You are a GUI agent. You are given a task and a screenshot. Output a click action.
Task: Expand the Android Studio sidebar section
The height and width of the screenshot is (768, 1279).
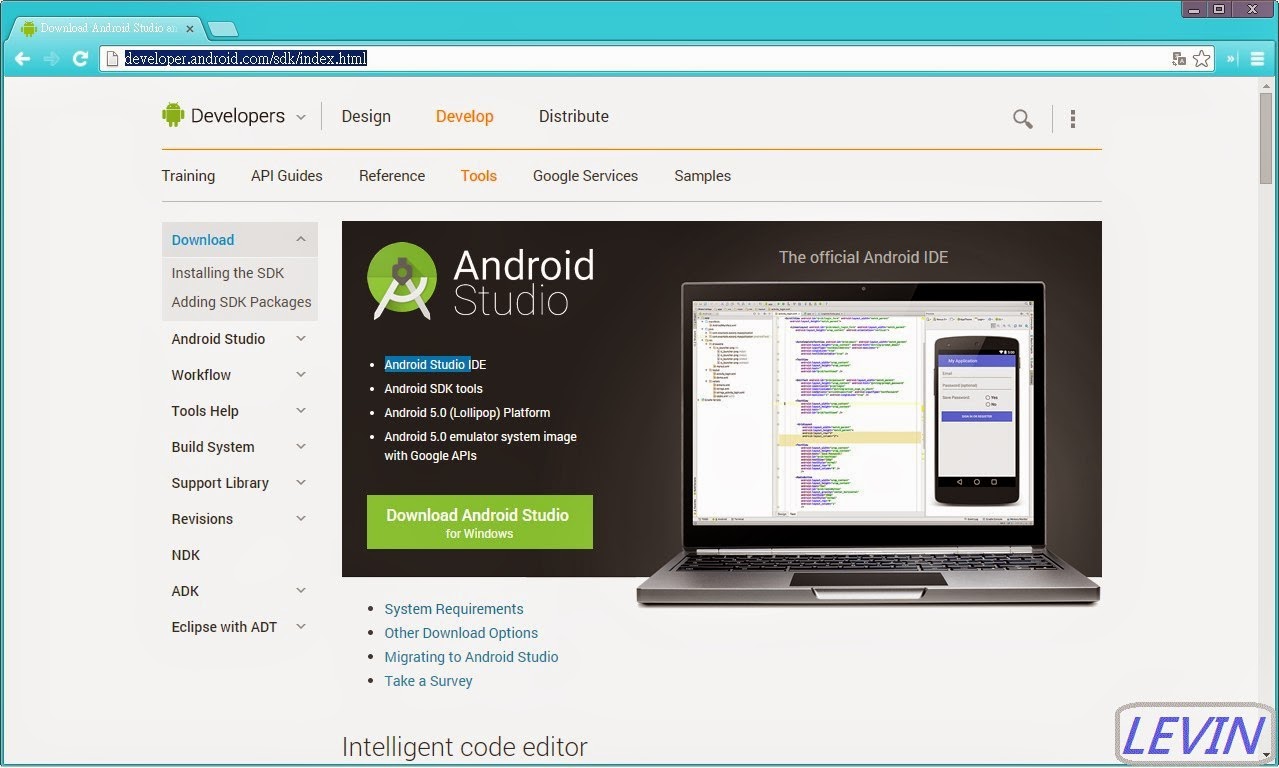tap(301, 339)
